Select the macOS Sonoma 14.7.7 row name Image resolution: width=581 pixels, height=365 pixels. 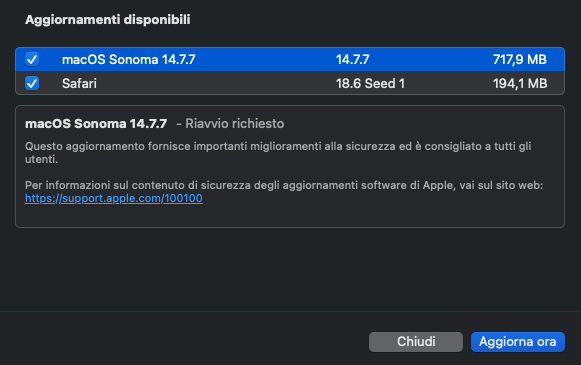[129, 60]
